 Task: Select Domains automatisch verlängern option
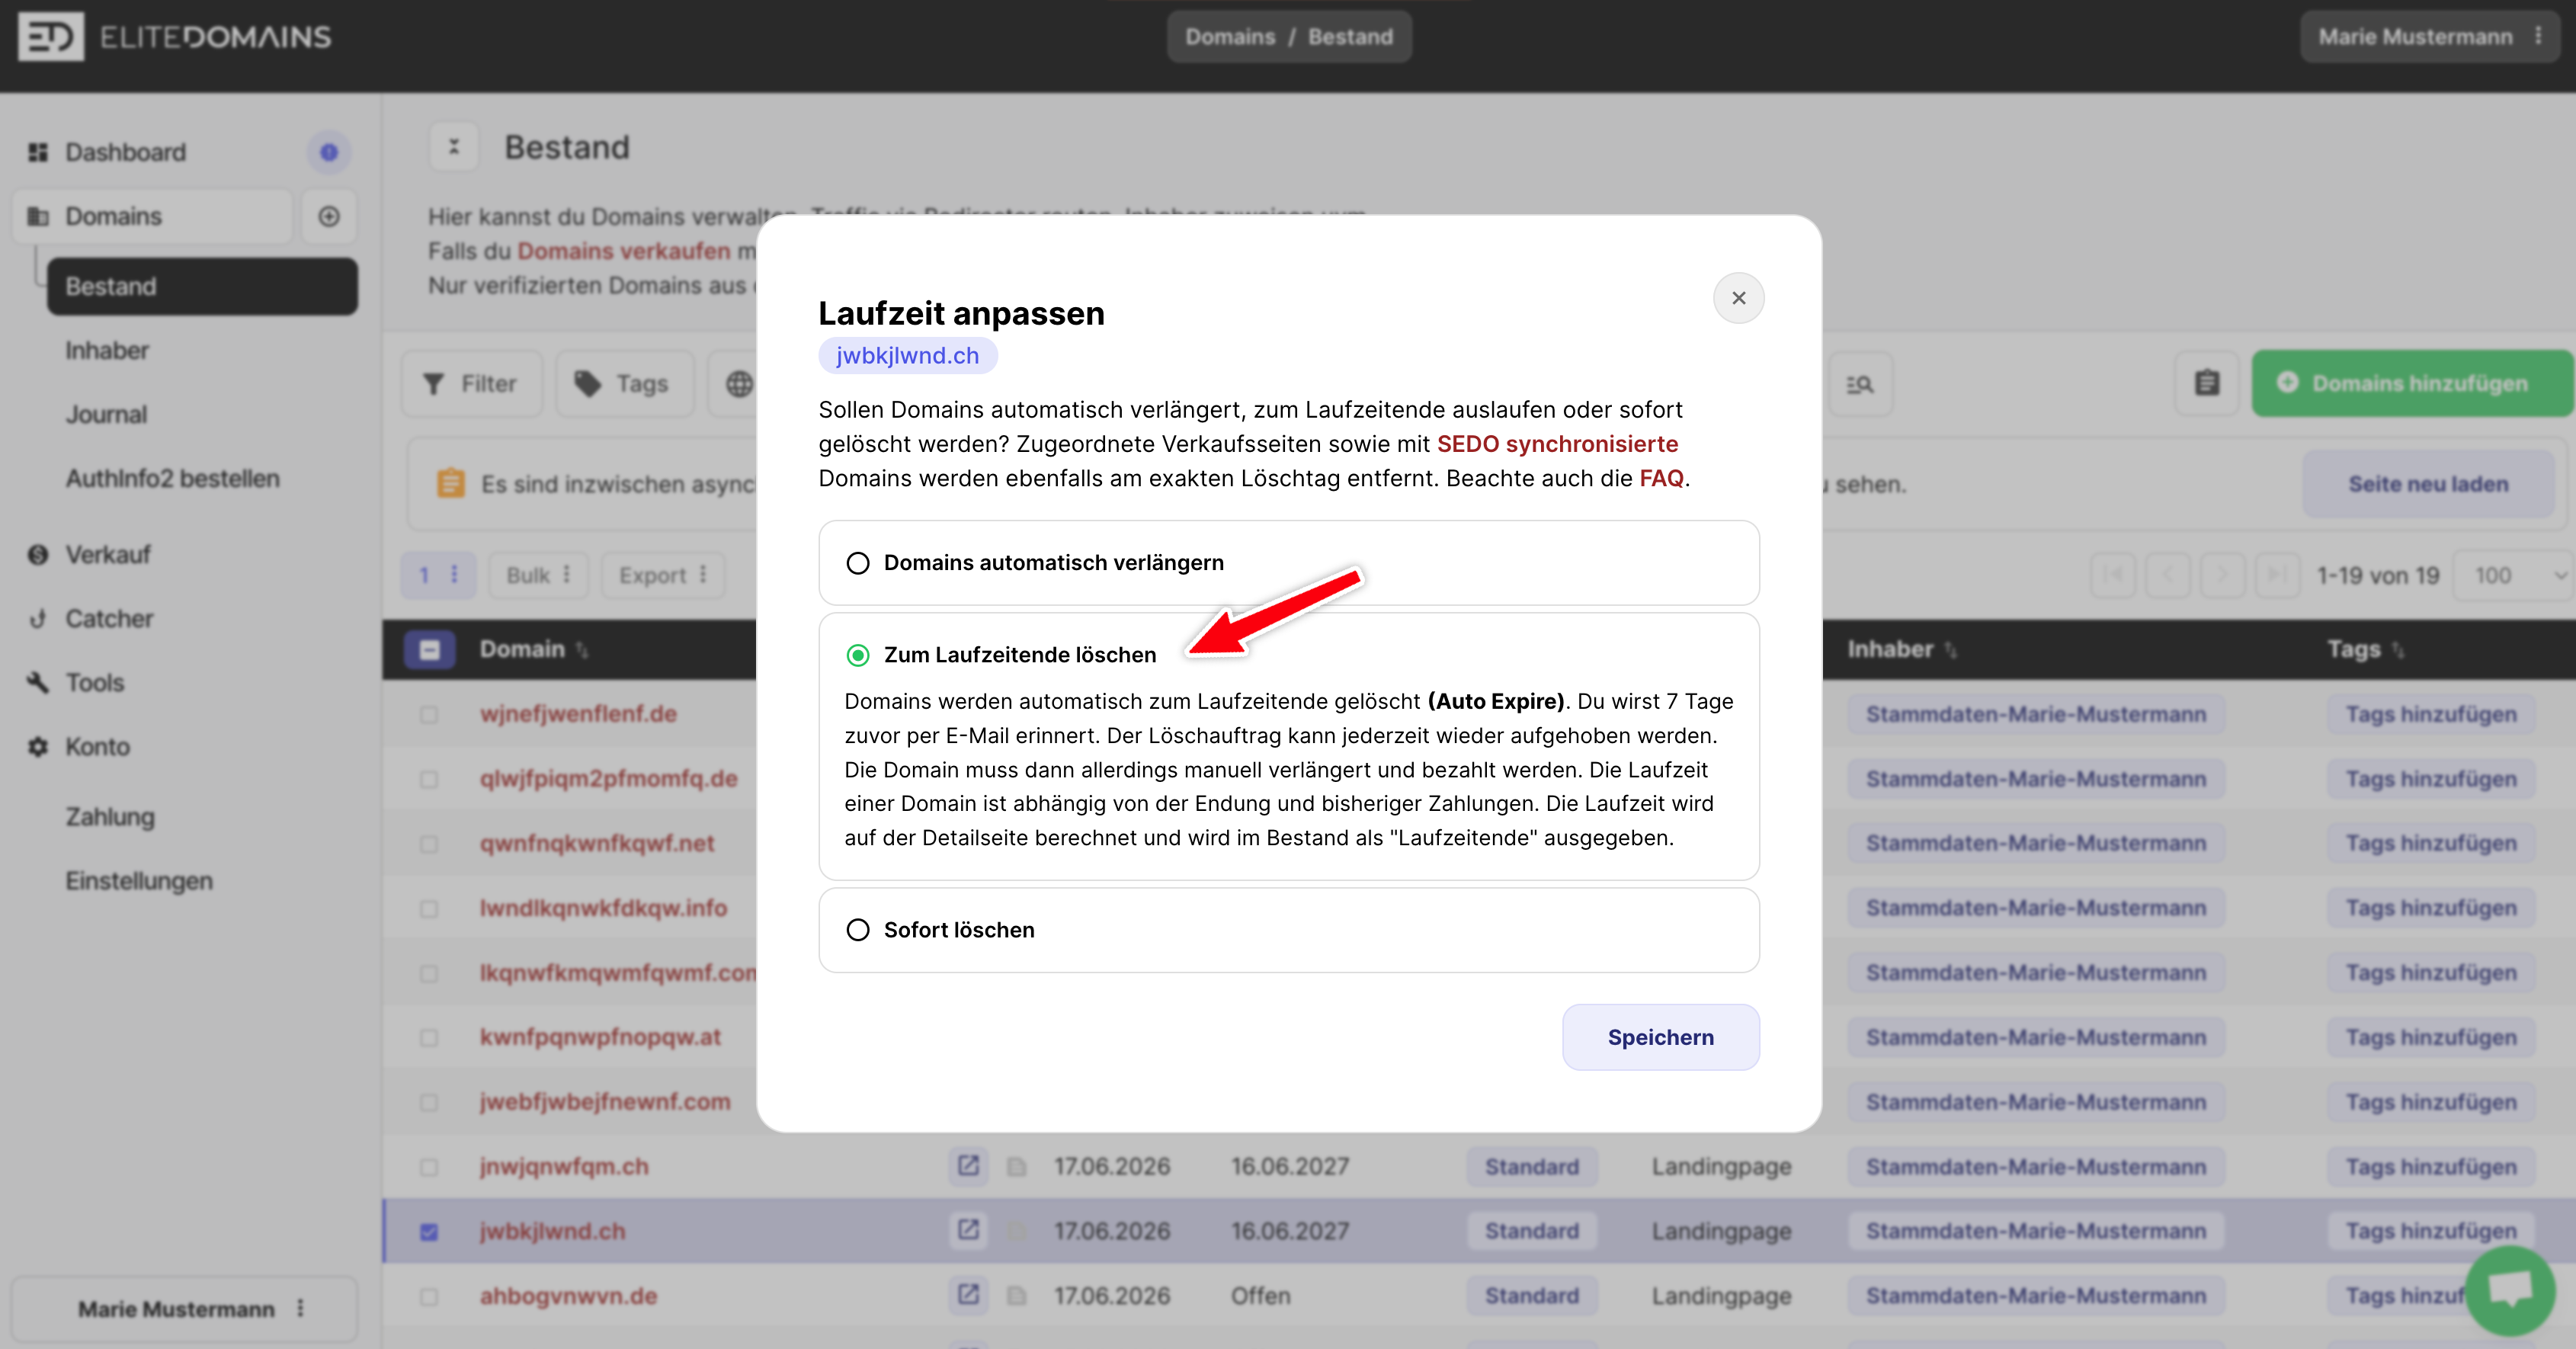[1288, 563]
